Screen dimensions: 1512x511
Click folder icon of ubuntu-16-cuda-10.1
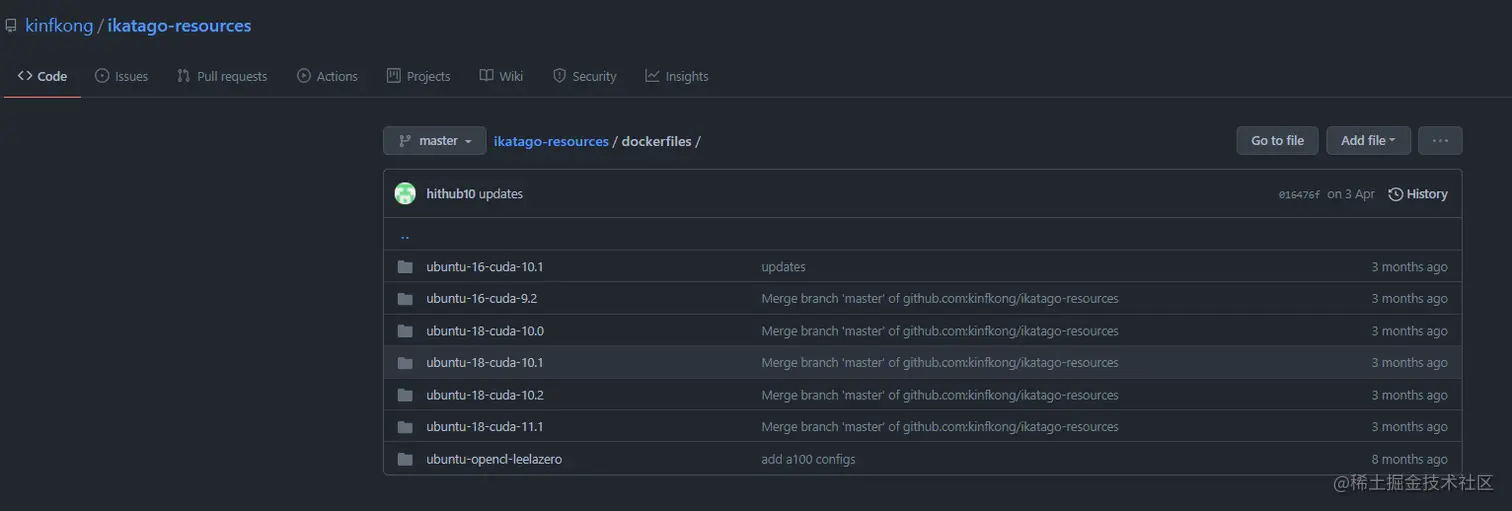point(405,267)
